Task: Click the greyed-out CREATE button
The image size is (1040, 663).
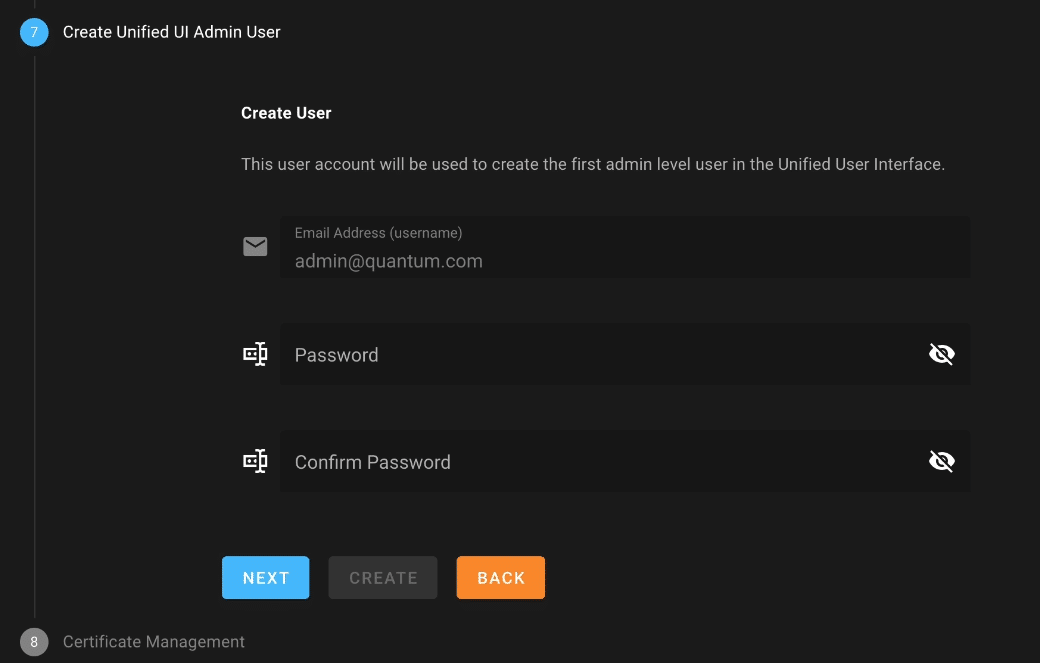Action: (383, 577)
